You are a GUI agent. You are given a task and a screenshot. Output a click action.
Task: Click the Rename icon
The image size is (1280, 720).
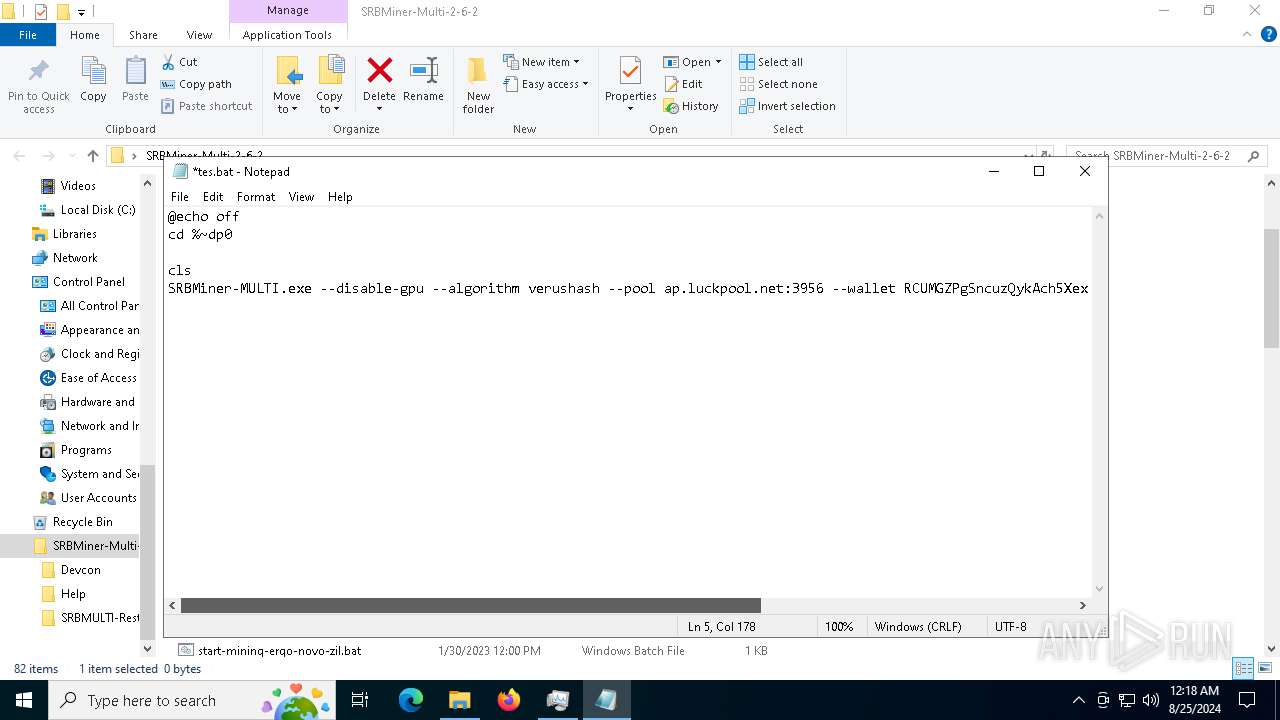(424, 71)
